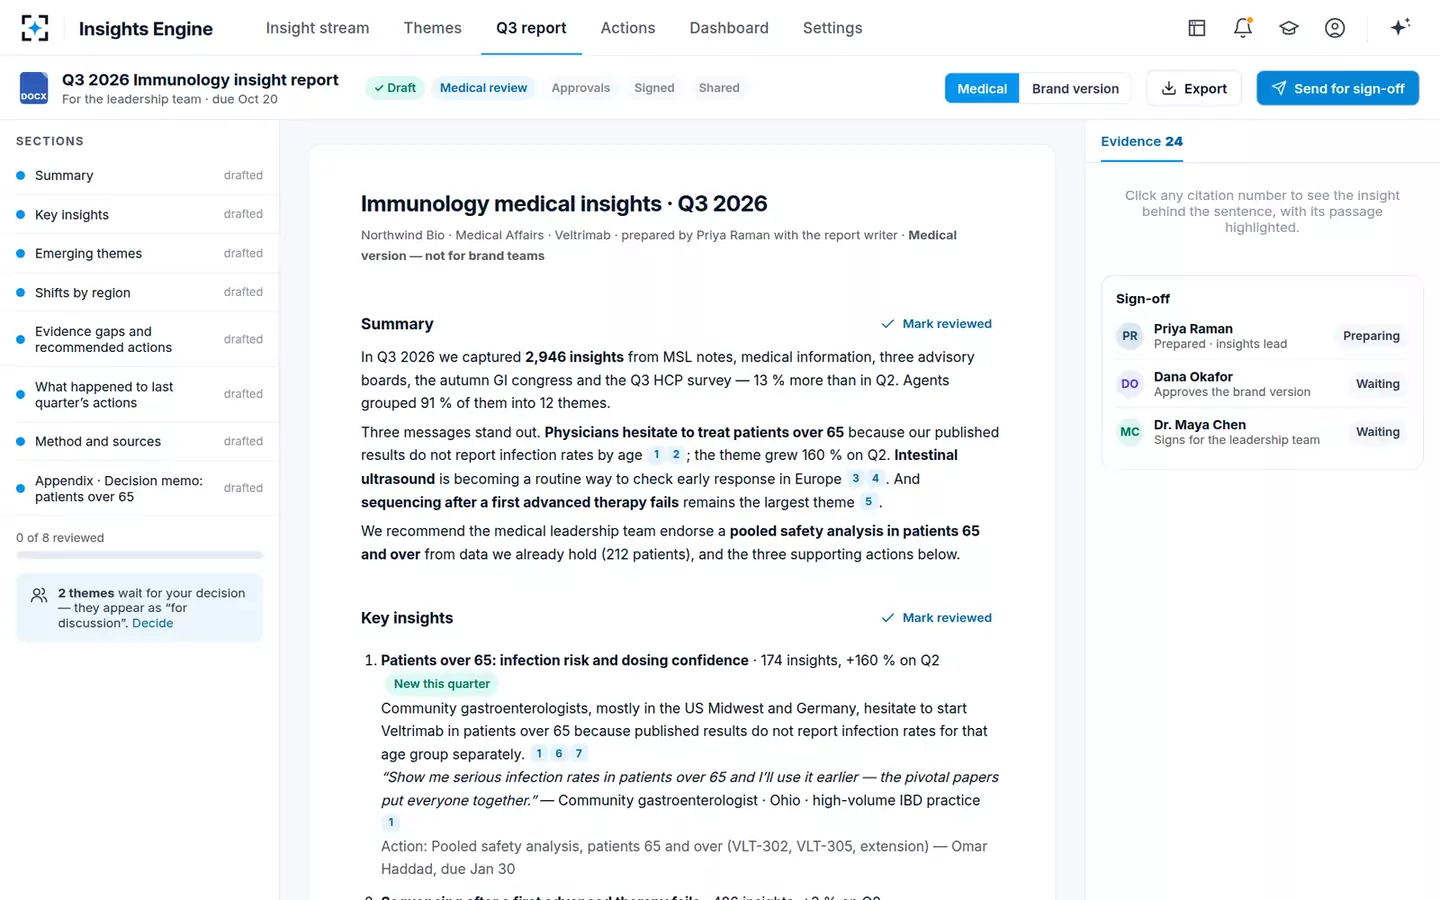
Task: Click the DOCX file icon
Action: [x=34, y=88]
